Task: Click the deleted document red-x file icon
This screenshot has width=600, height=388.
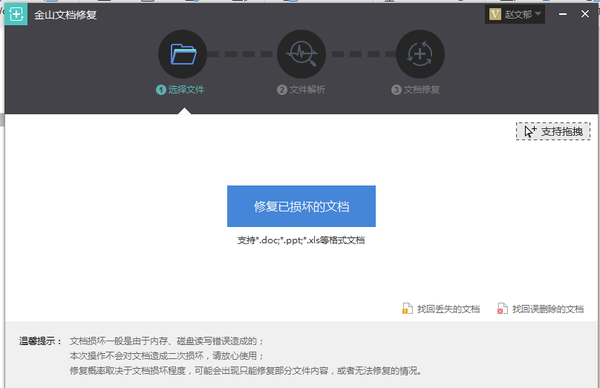Action: 502,308
